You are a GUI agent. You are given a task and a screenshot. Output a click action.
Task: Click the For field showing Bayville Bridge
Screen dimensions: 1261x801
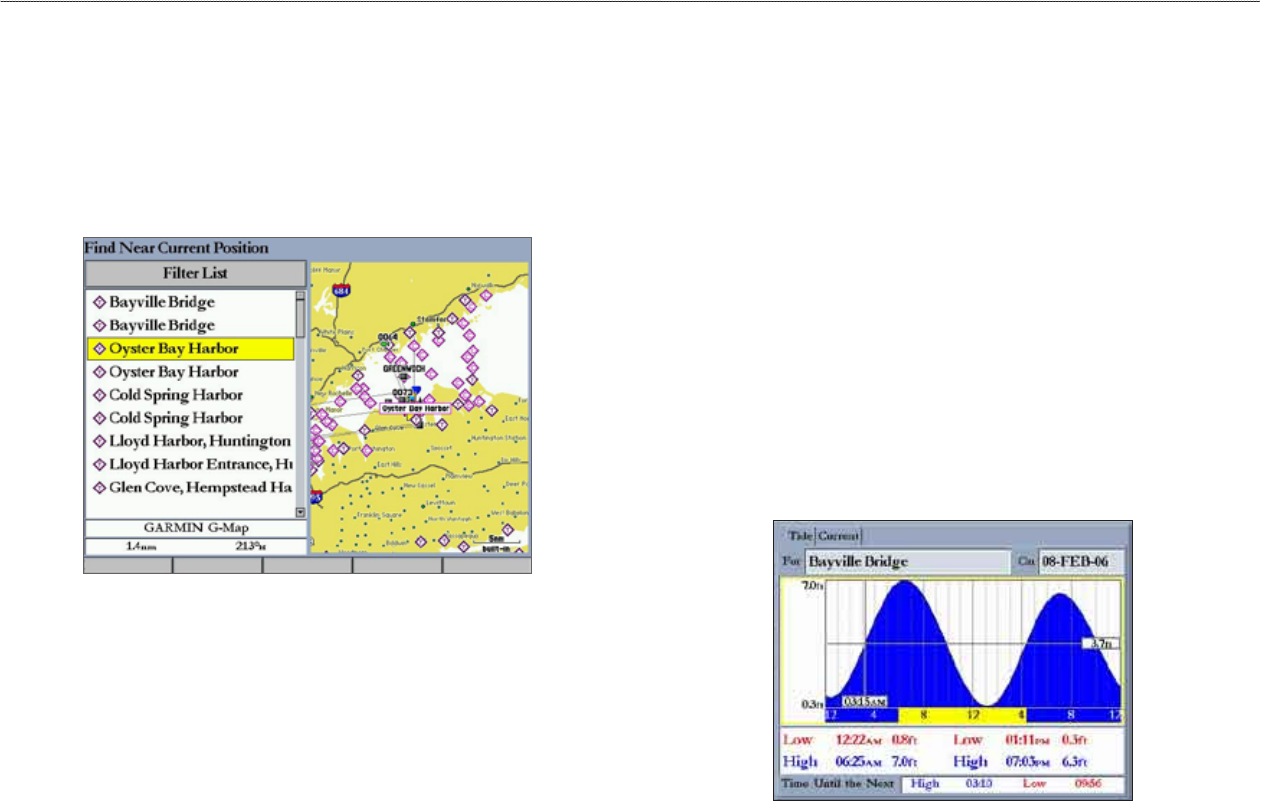908,562
